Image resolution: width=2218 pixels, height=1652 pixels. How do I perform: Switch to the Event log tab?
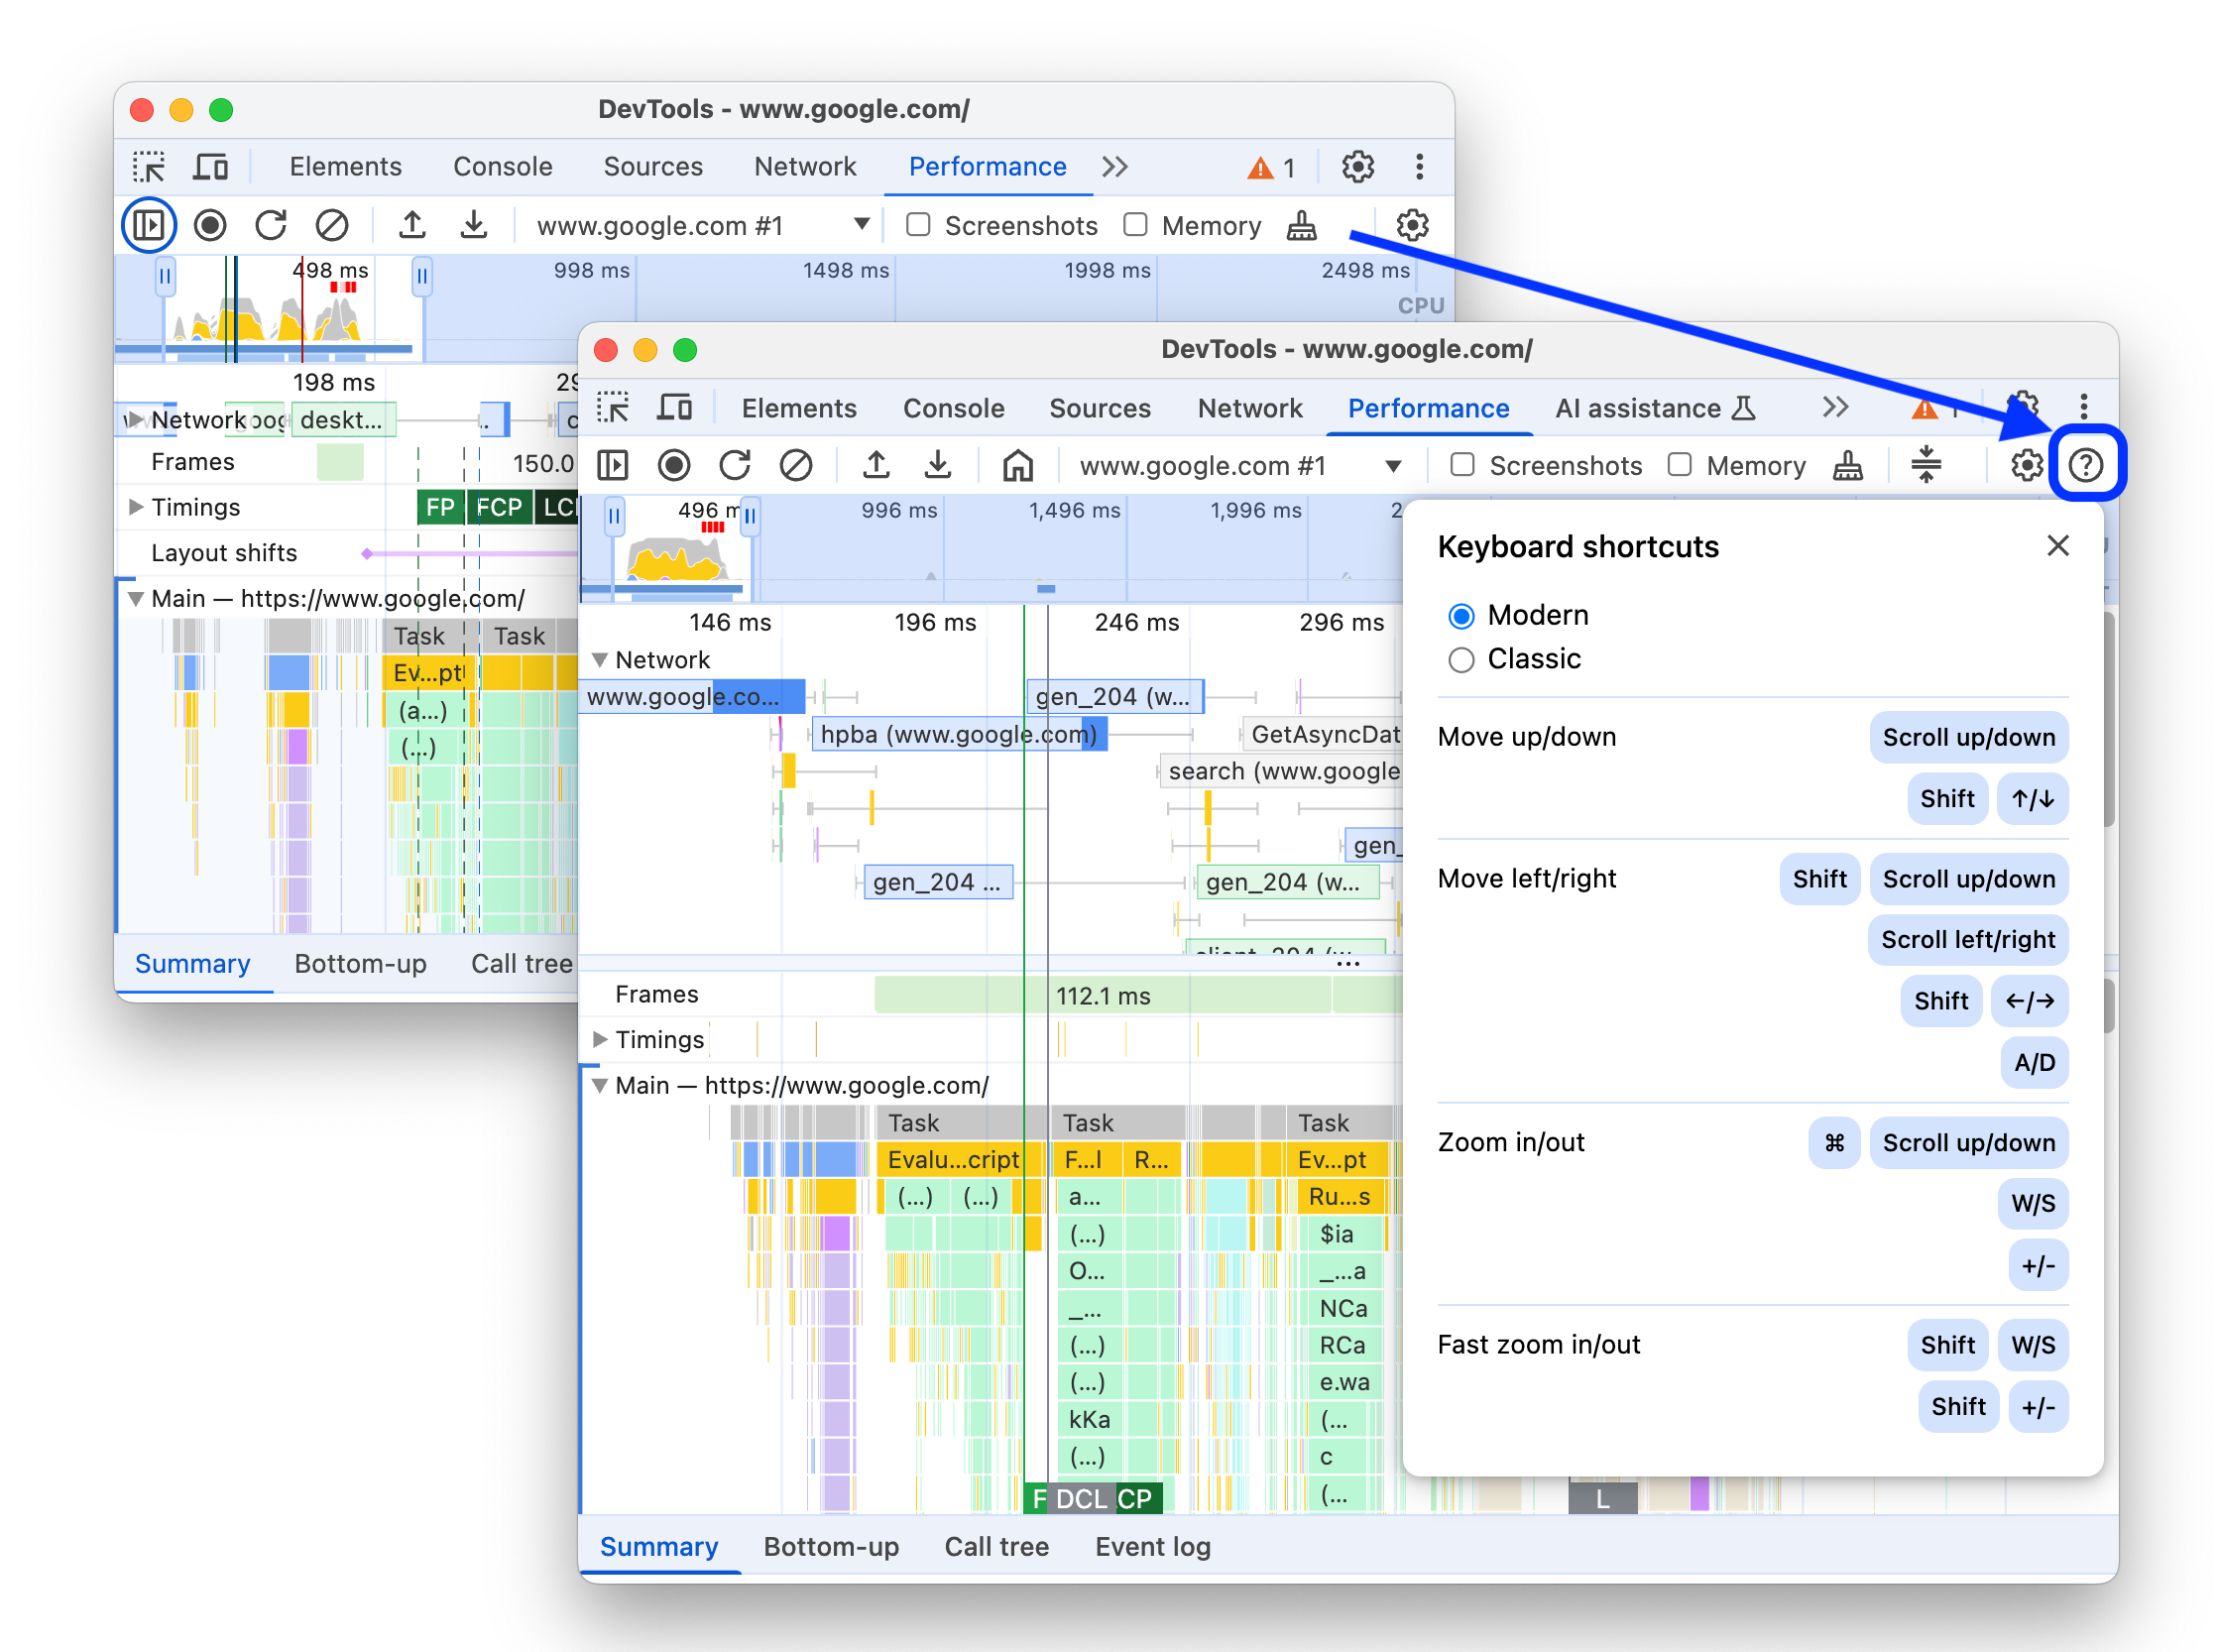1154,1546
